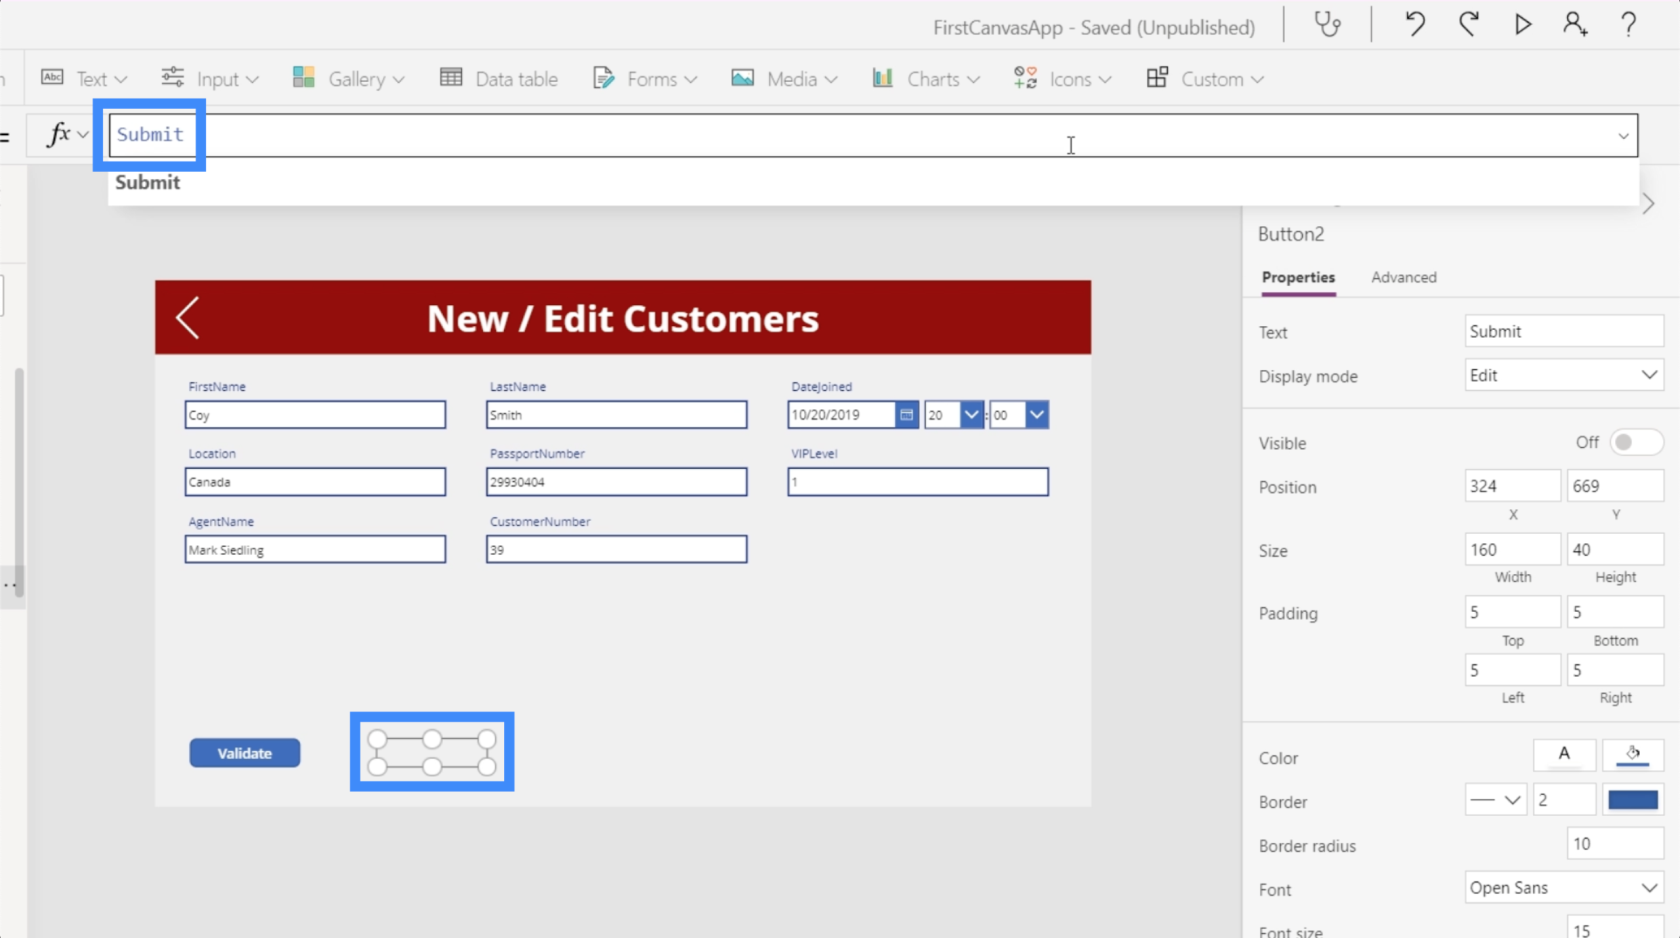1680x938 pixels.
Task: Click the PassportNumber input field
Action: tap(616, 482)
